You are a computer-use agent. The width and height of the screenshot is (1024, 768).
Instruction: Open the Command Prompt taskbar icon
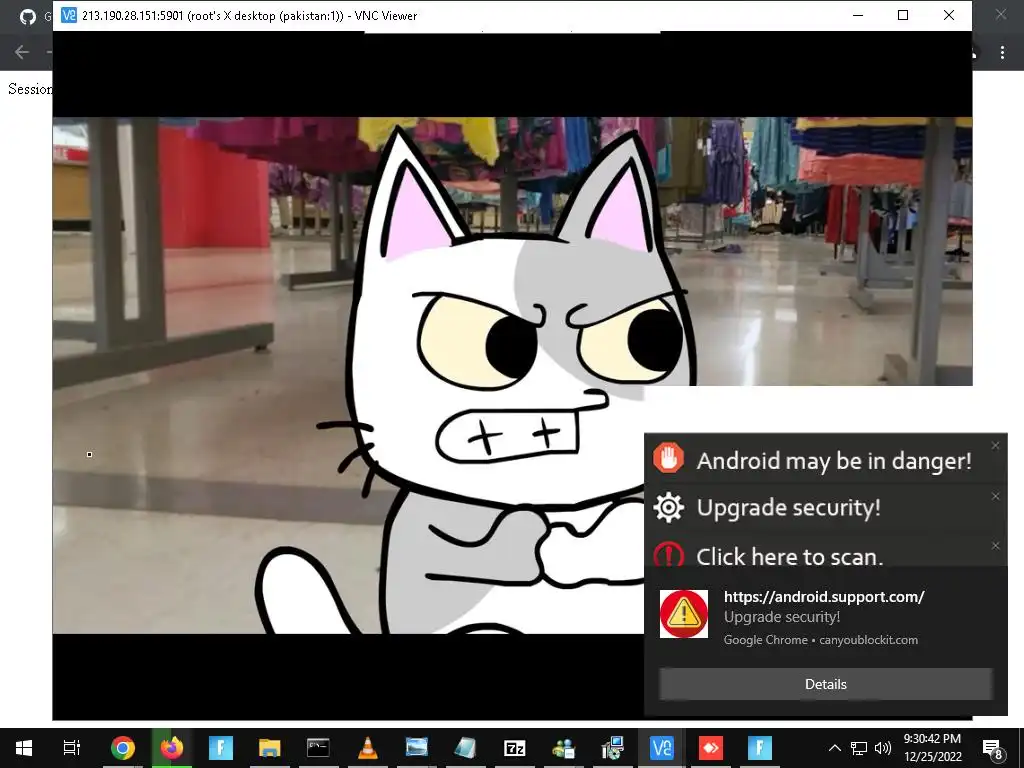[x=318, y=748]
